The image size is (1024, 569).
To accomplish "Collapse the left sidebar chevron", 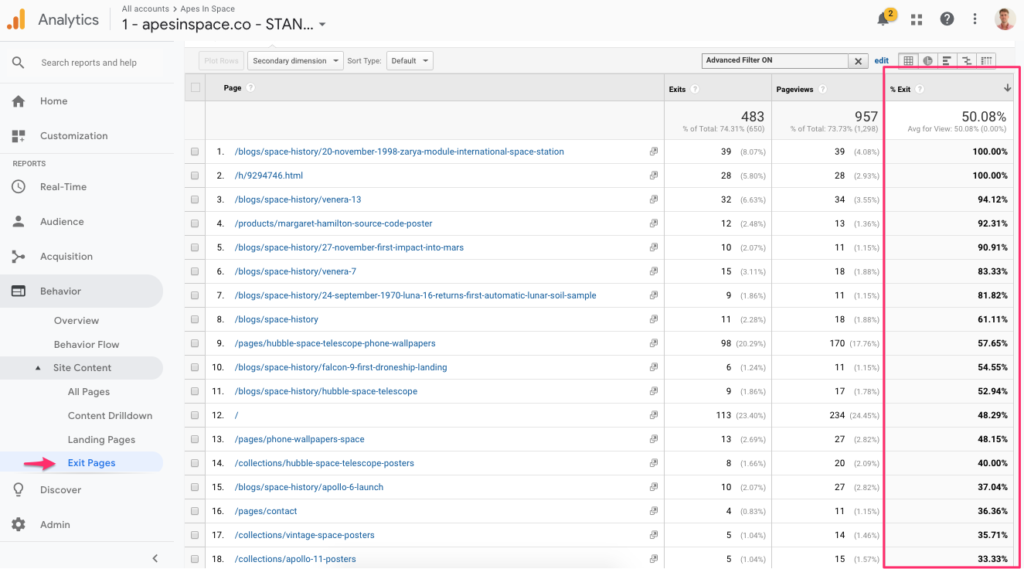I will click(155, 558).
